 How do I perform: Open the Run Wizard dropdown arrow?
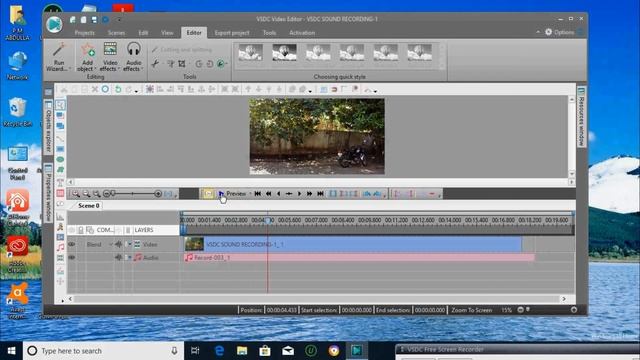70,69
